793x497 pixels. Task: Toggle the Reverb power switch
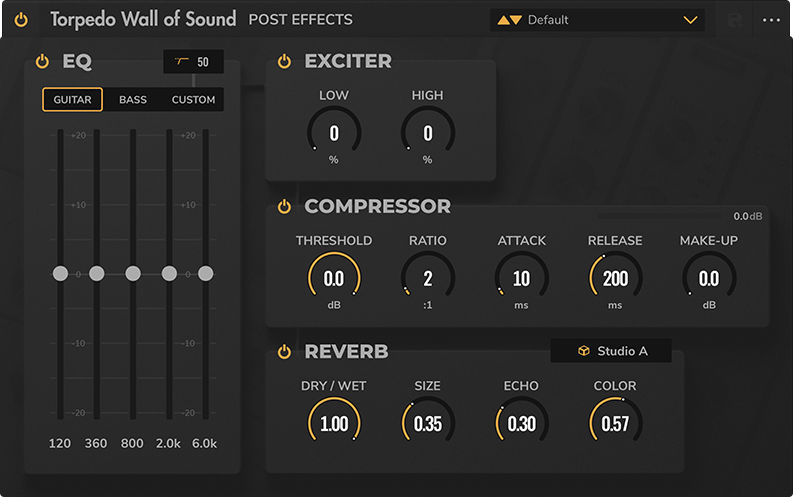click(x=284, y=352)
